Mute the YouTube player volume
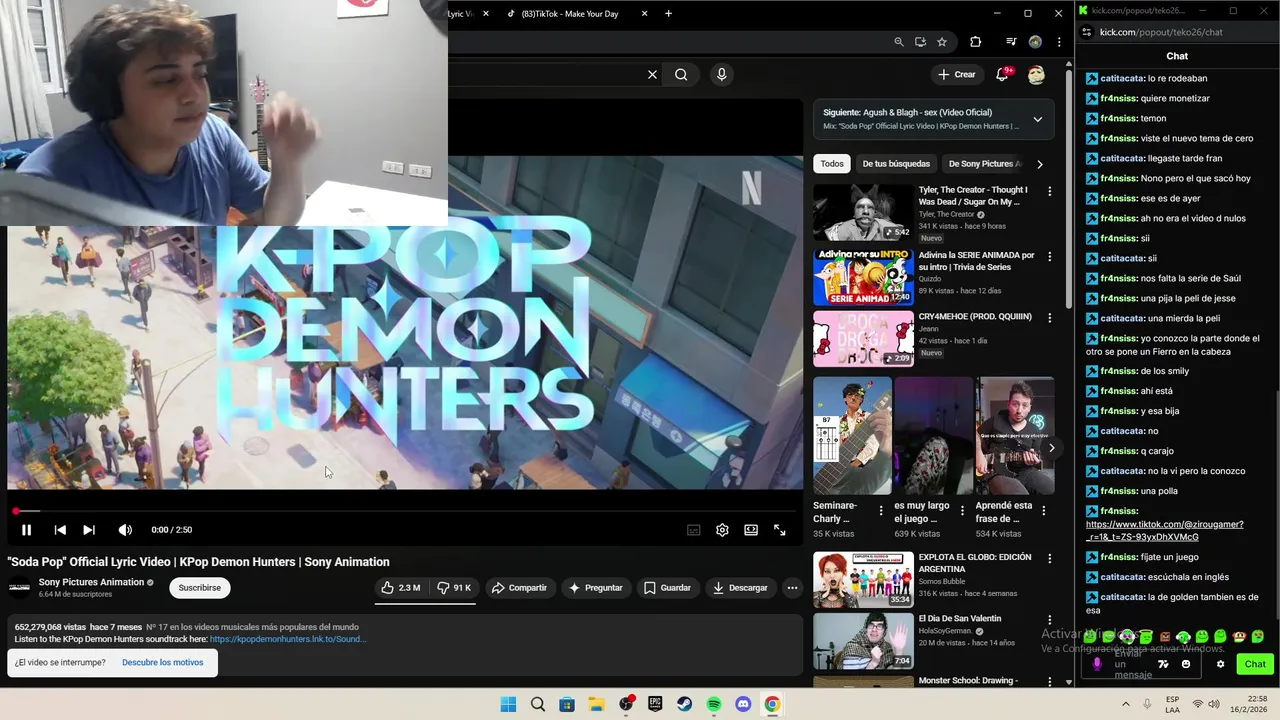The image size is (1280, 720). point(125,530)
